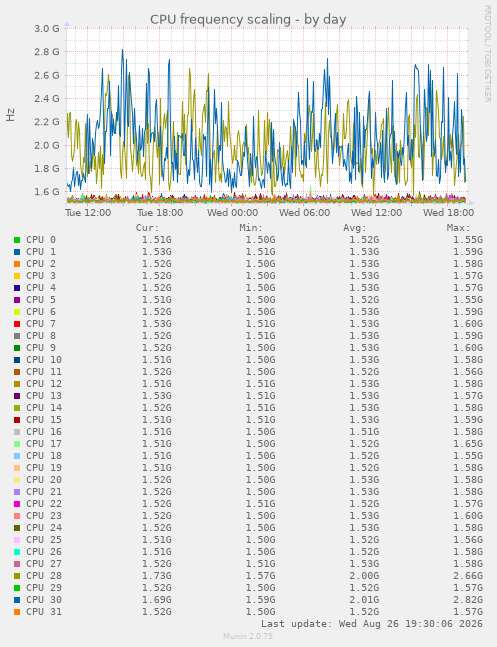Select the orange swatch next to CPU 31
Screen dimensions: 497x647
pos(17,612)
